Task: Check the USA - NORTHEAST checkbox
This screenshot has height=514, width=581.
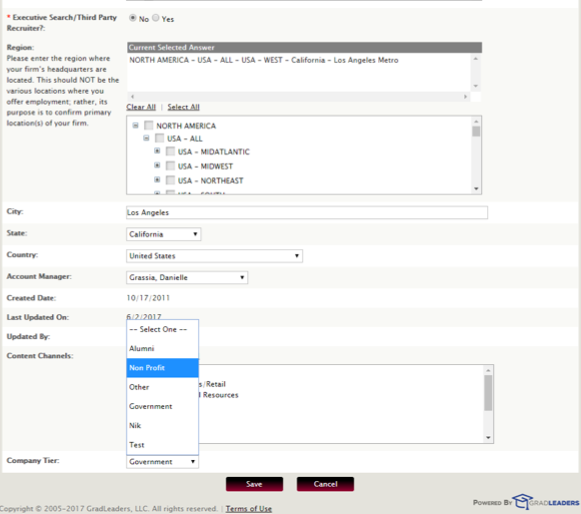Action: (170, 180)
